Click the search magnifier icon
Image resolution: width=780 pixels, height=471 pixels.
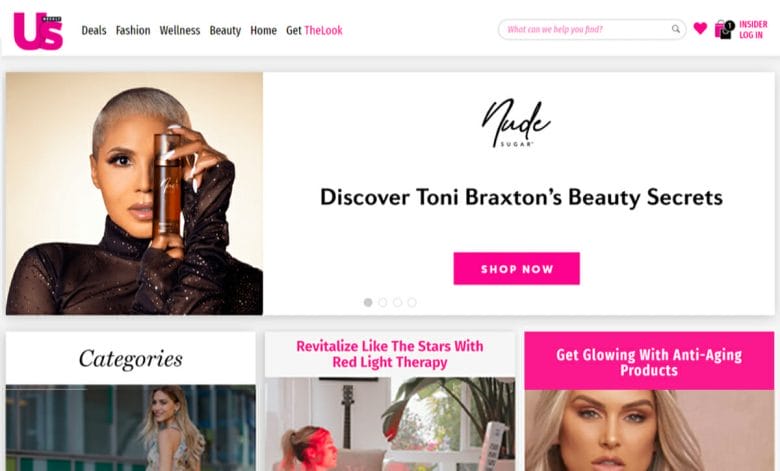[x=676, y=29]
